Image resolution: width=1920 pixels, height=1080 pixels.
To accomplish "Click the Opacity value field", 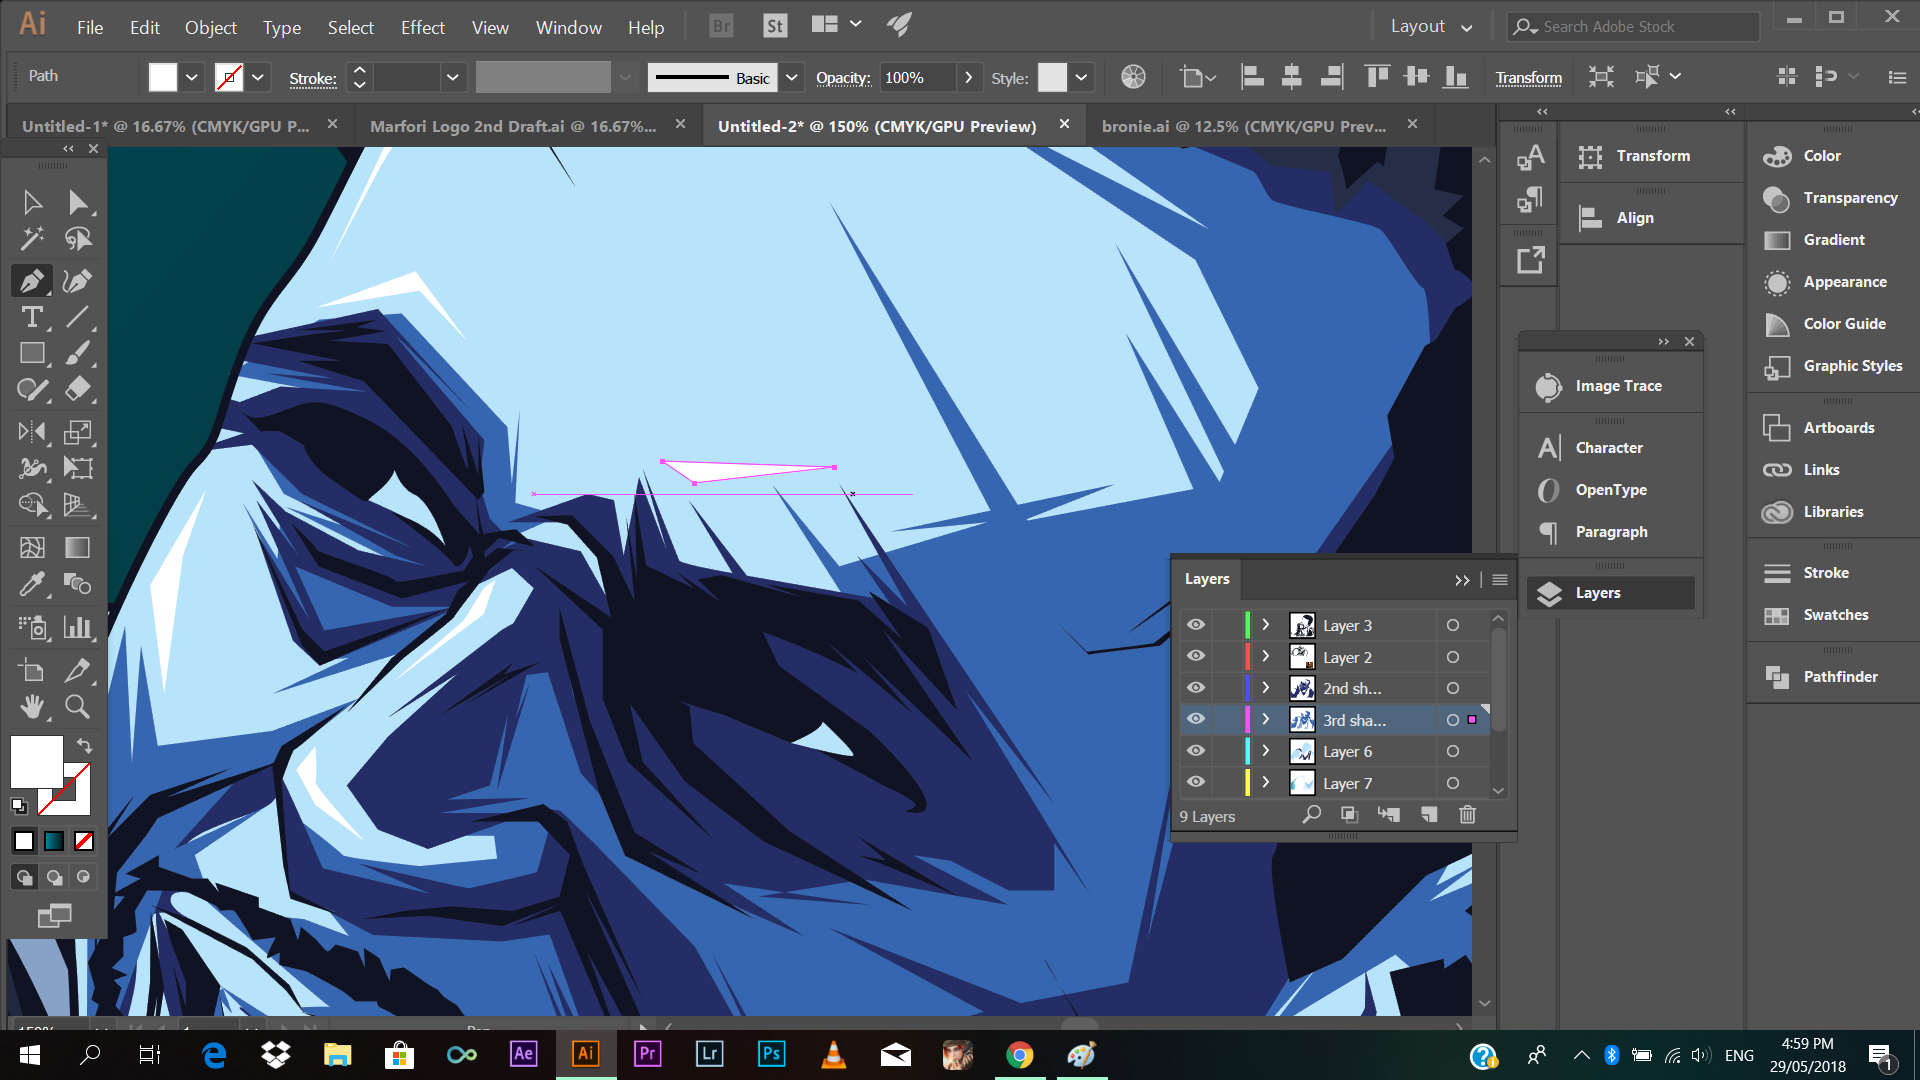I will click(x=918, y=77).
